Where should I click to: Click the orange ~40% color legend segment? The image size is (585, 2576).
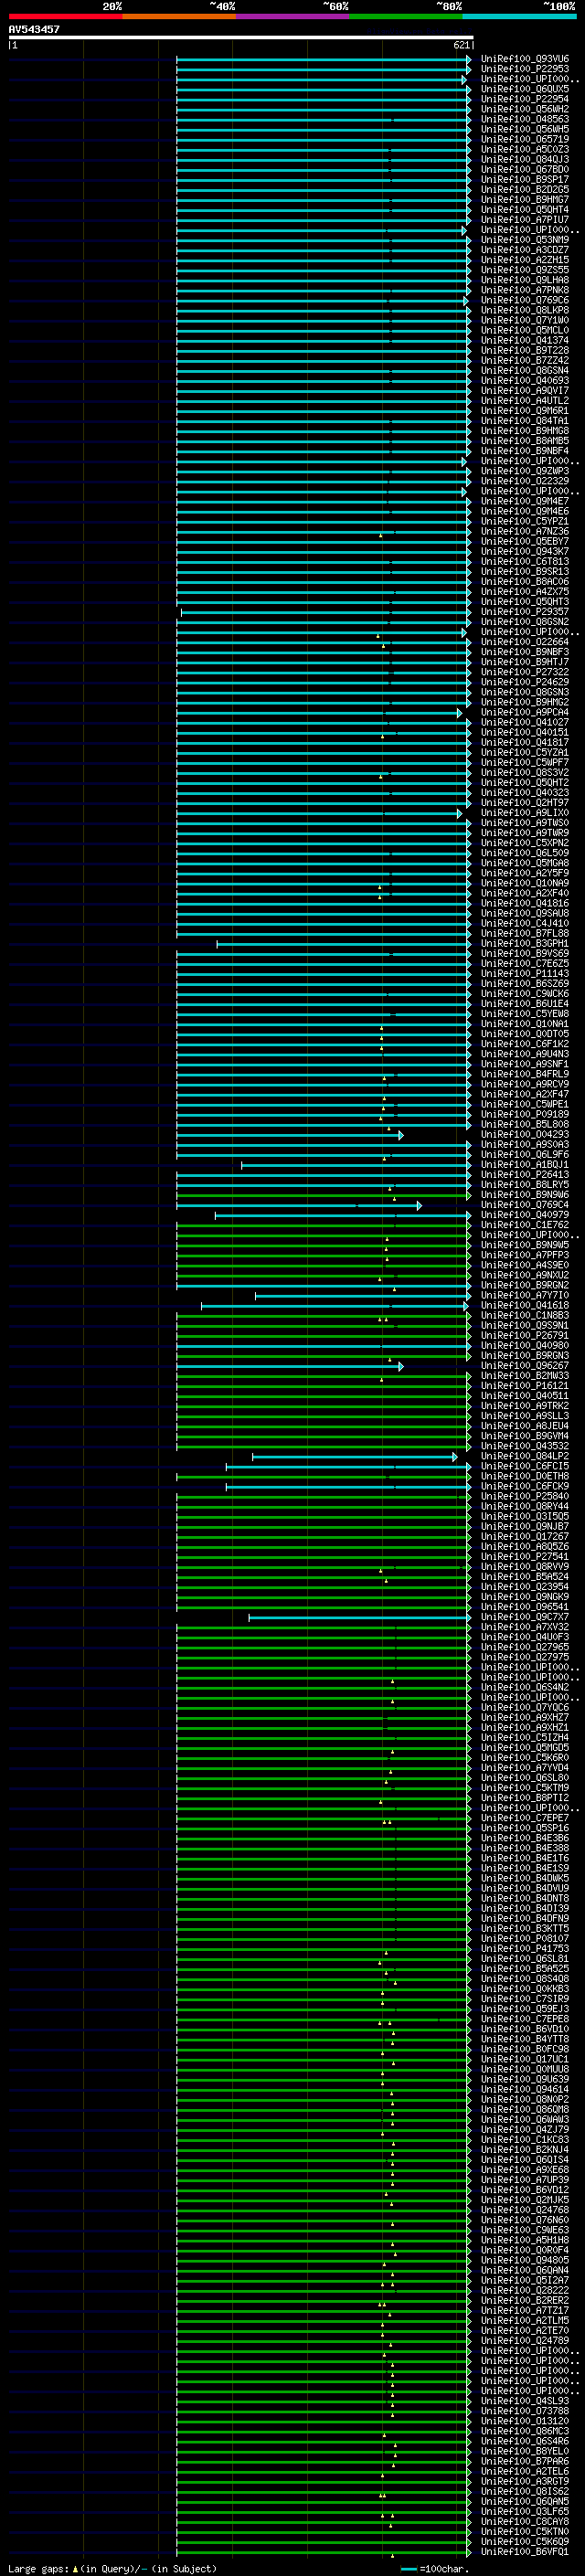pyautogui.click(x=179, y=16)
